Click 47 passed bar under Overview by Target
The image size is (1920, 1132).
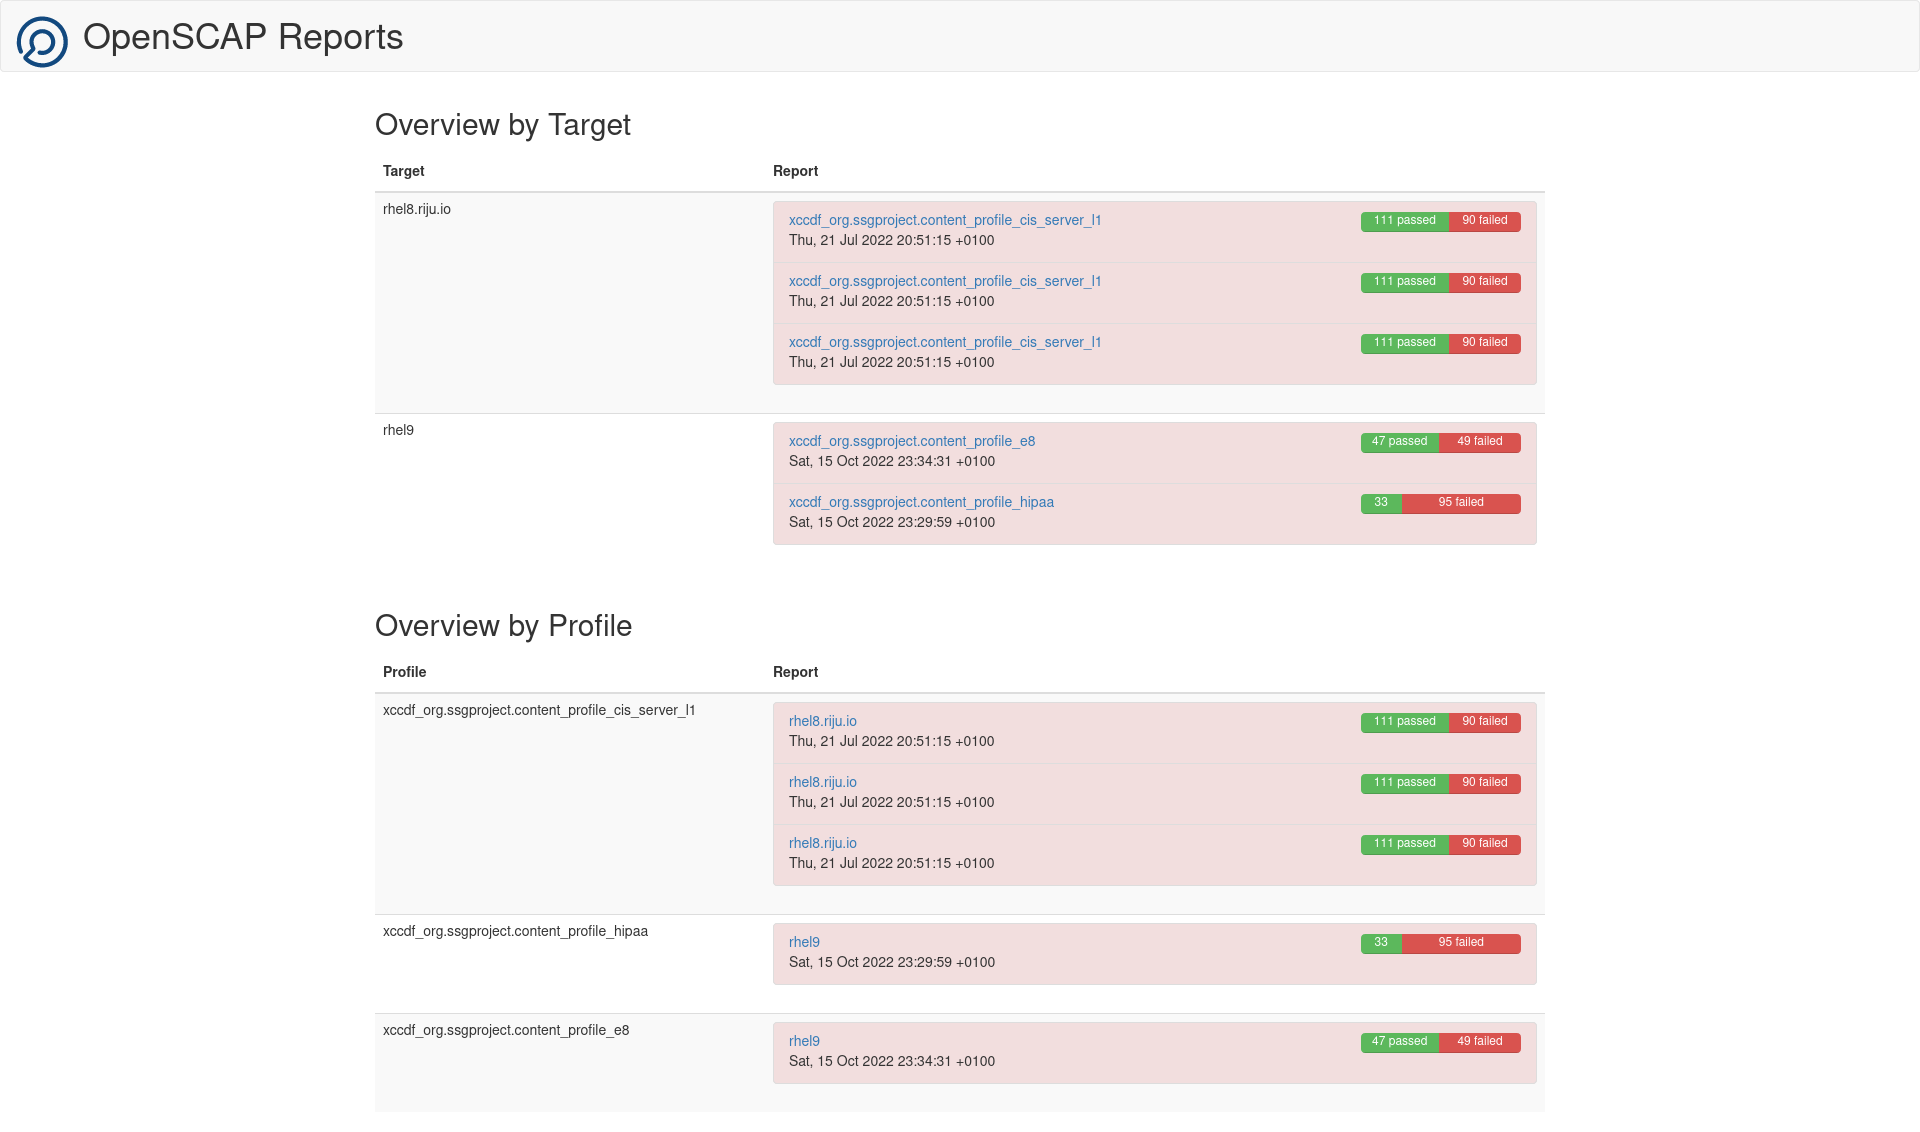pyautogui.click(x=1399, y=442)
